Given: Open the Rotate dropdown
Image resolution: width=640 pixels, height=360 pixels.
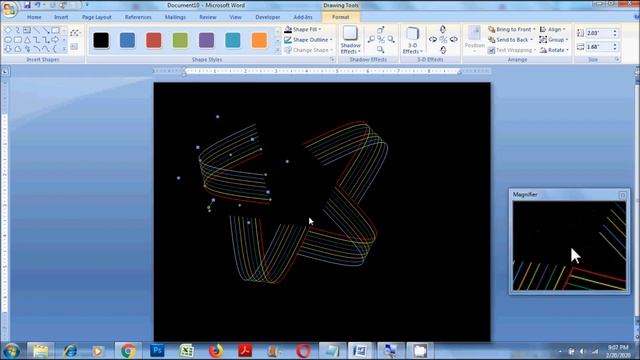Looking at the screenshot, I should pos(554,50).
